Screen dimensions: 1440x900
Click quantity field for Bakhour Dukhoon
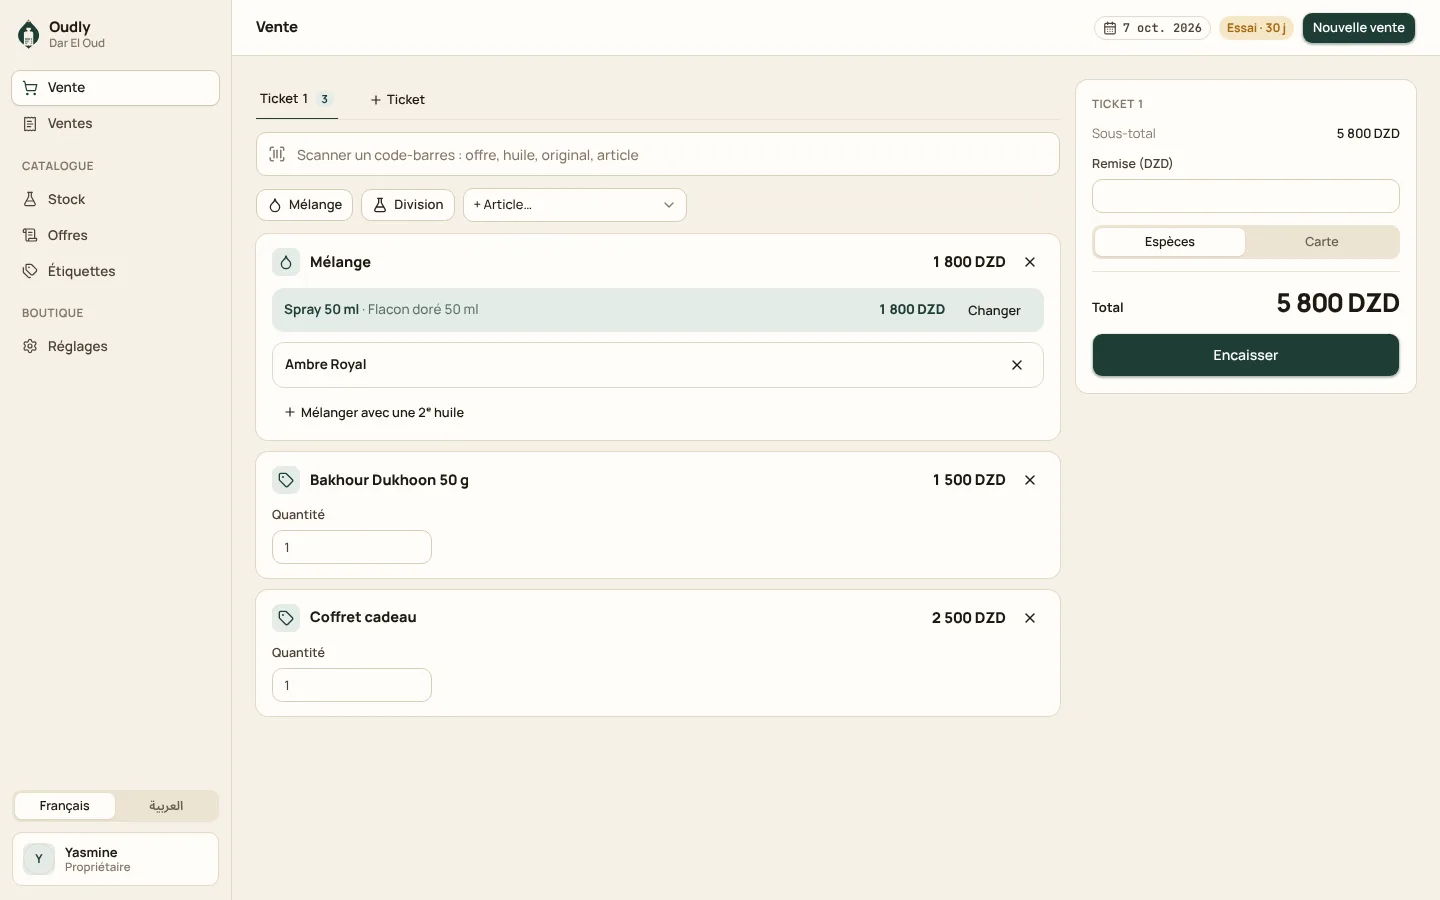tap(352, 547)
